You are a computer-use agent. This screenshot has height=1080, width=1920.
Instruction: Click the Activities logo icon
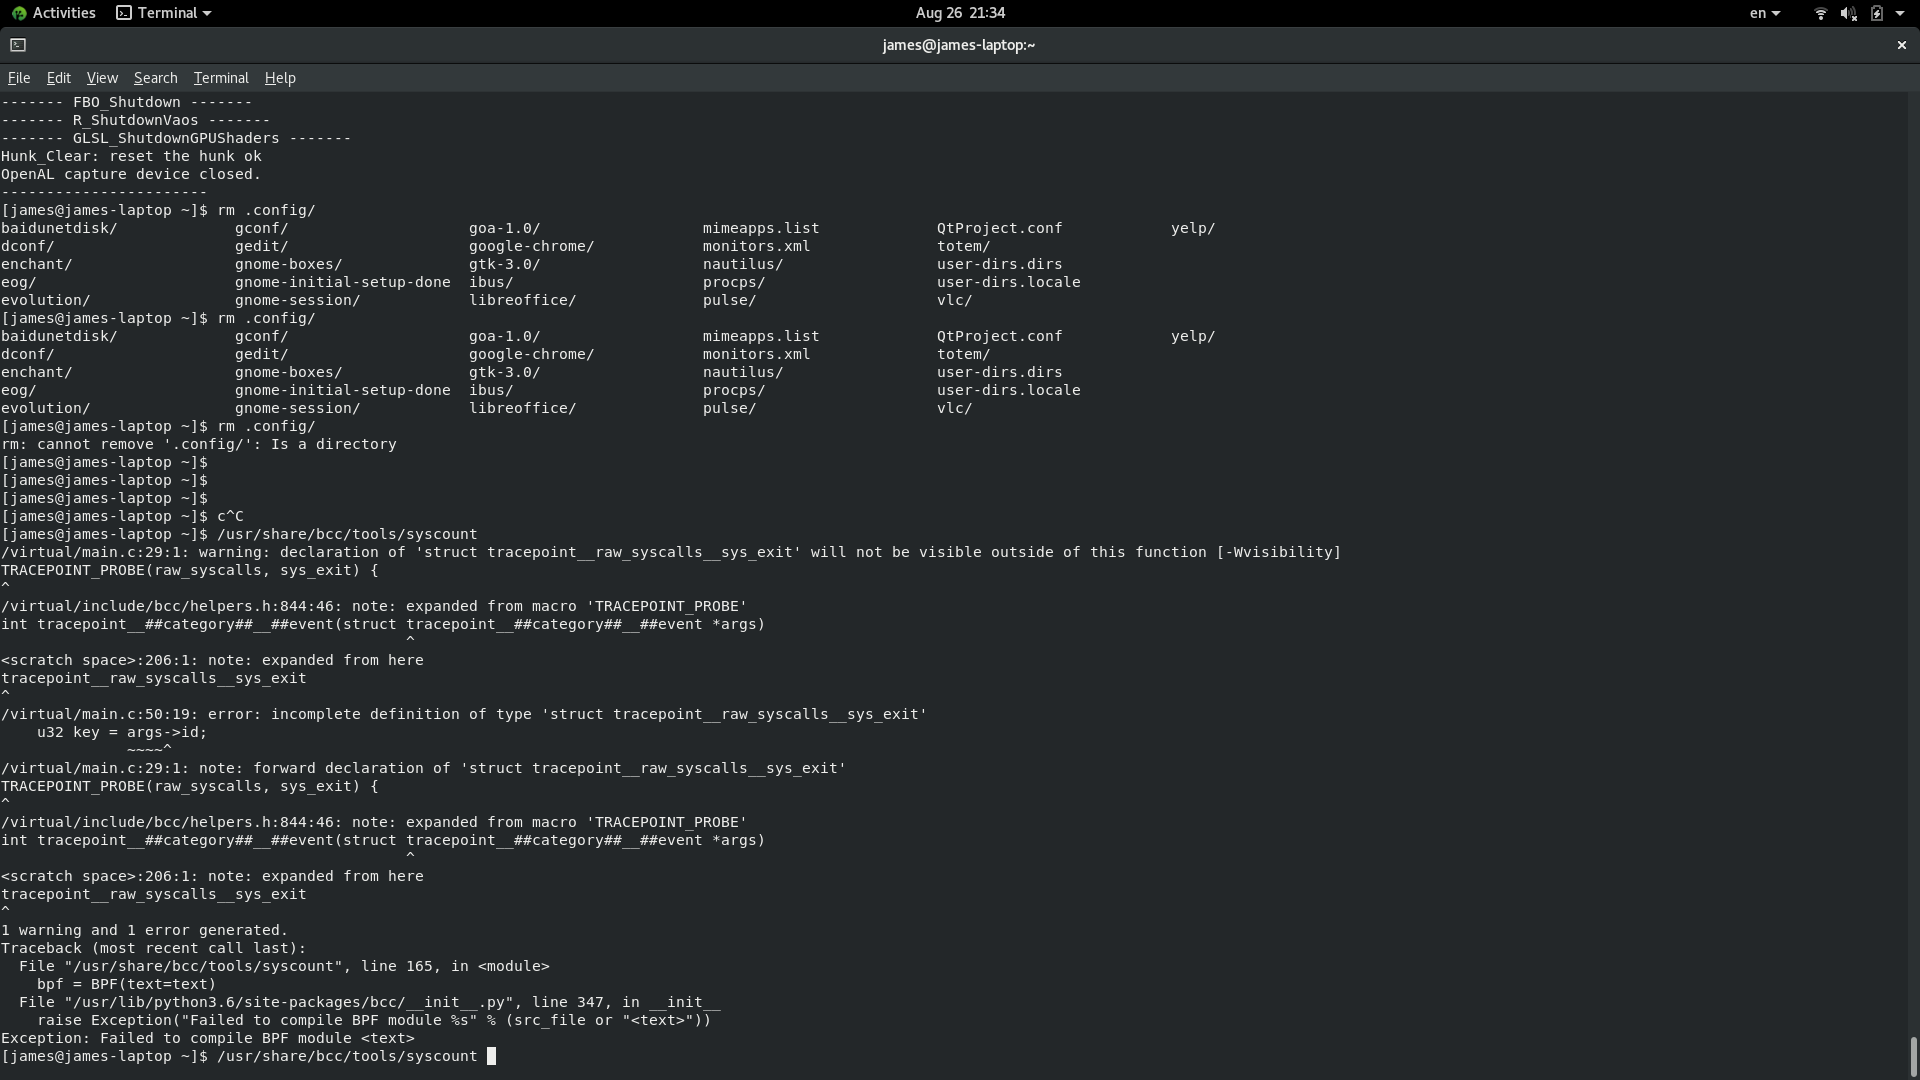click(19, 13)
